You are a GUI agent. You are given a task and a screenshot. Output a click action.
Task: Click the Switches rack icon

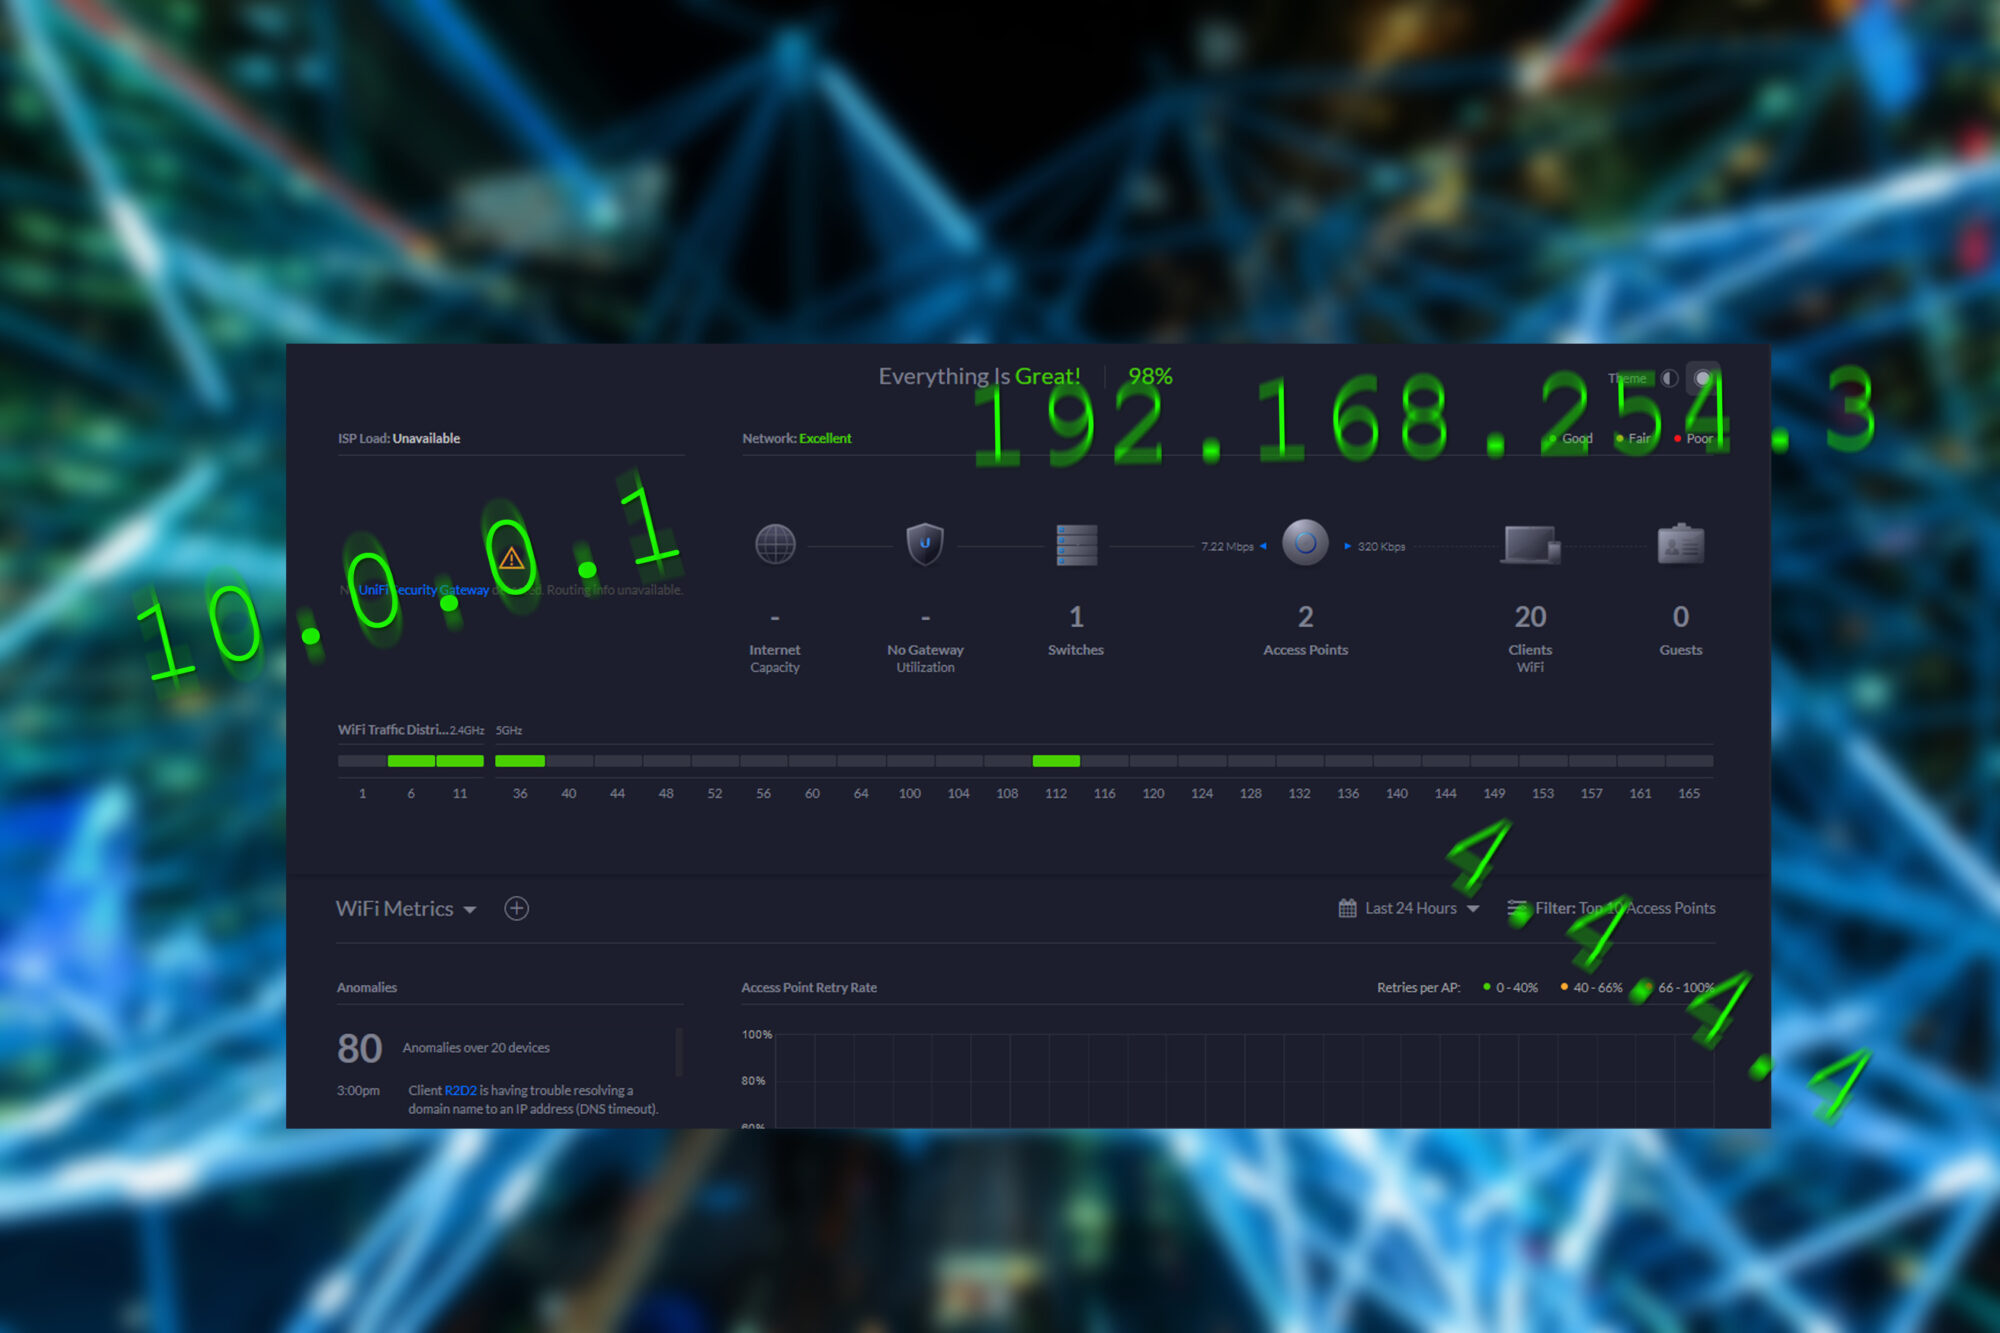coord(1076,545)
